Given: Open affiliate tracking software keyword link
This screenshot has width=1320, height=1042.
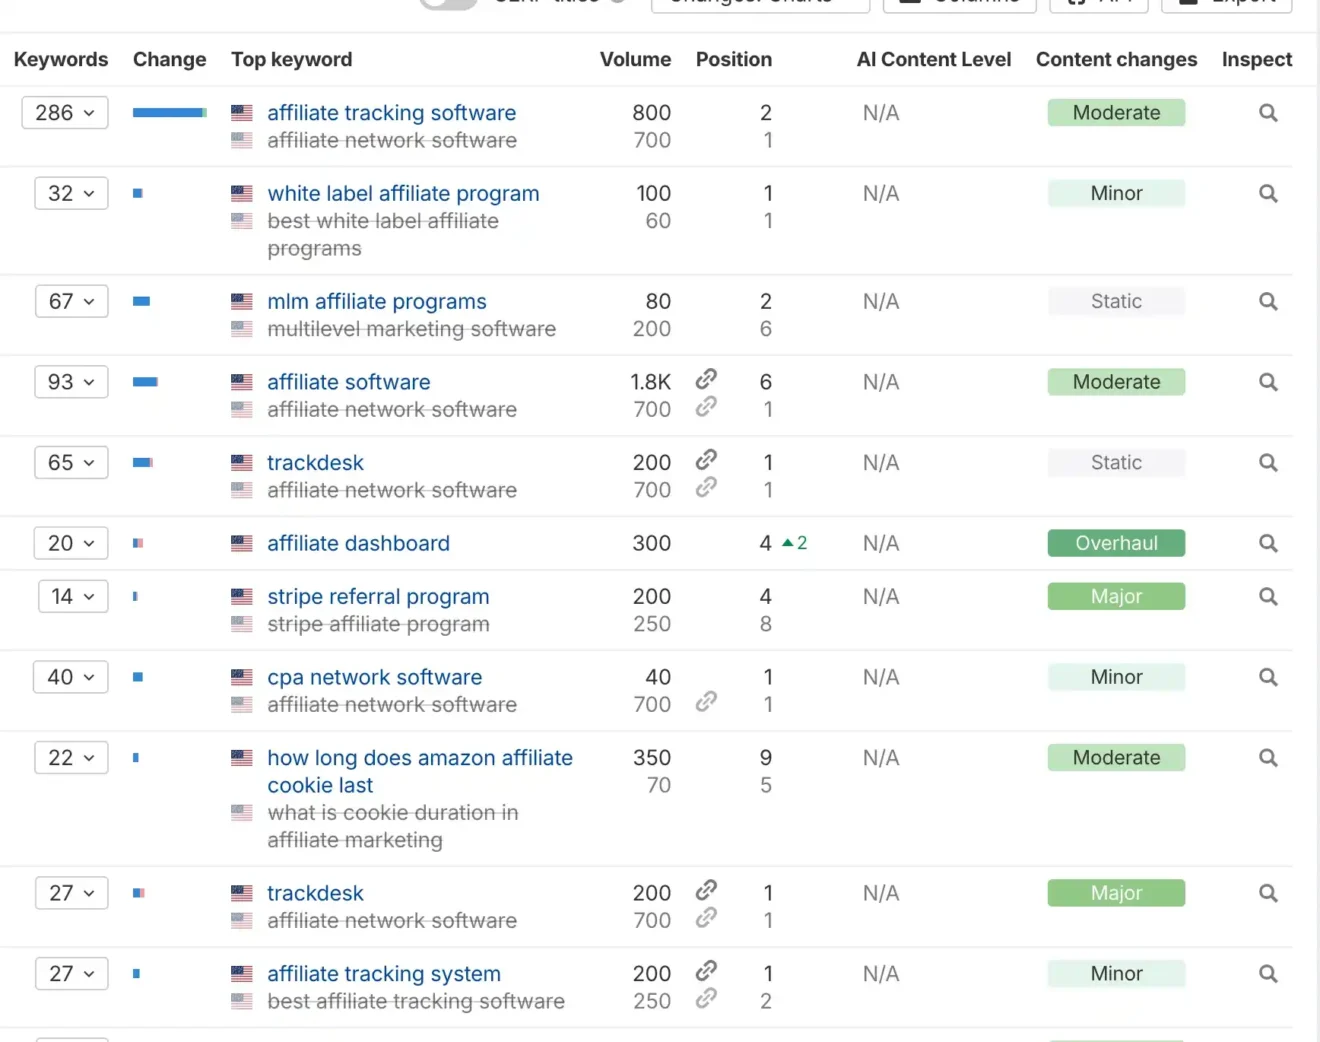Looking at the screenshot, I should click(x=391, y=113).
